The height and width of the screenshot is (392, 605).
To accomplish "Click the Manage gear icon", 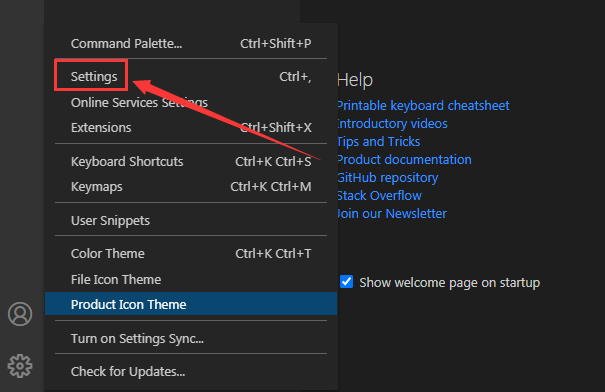I will pos(20,366).
